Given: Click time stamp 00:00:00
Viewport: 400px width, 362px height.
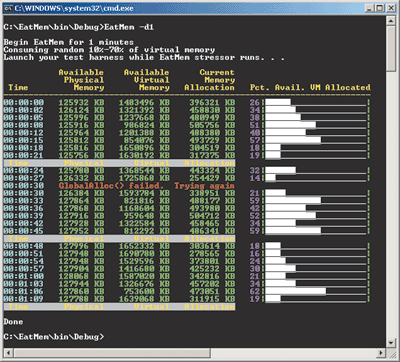Looking at the screenshot, I should (x=24, y=102).
